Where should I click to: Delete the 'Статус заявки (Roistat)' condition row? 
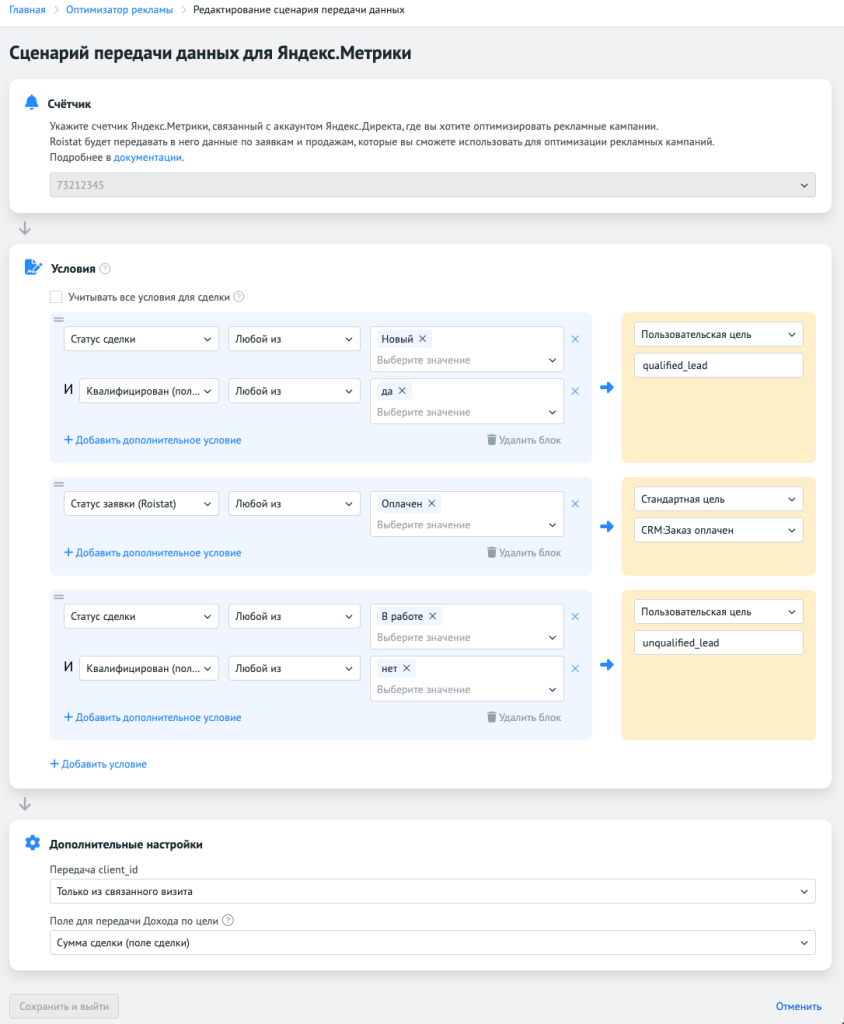[x=575, y=504]
